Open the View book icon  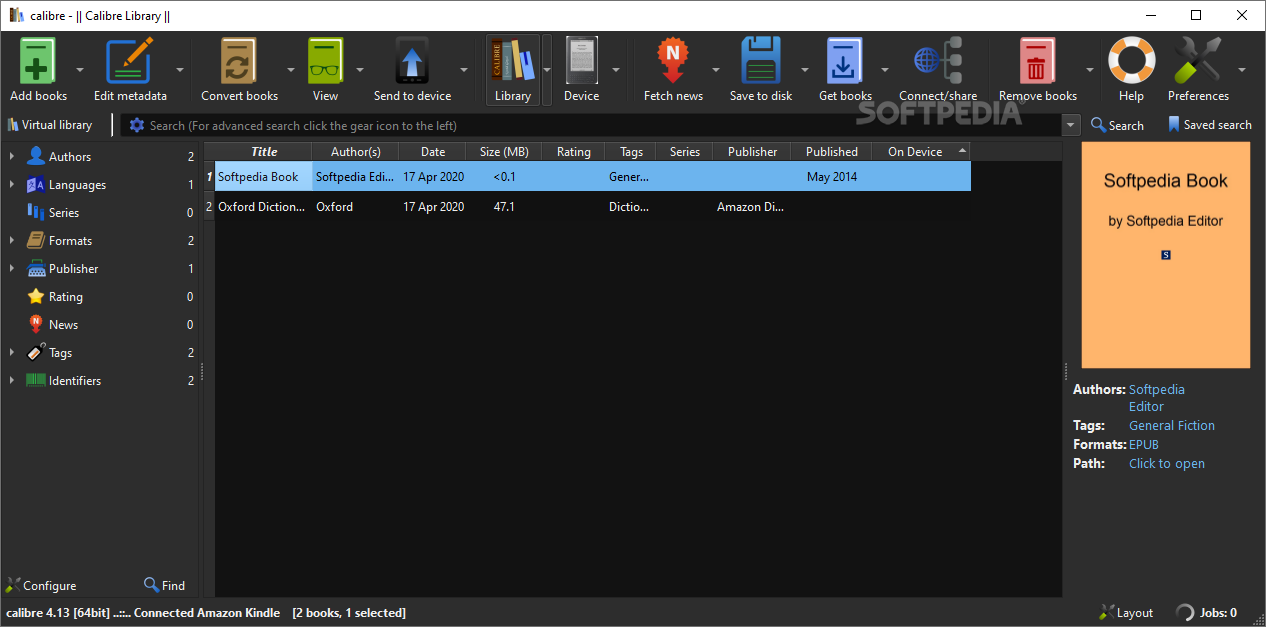325,62
